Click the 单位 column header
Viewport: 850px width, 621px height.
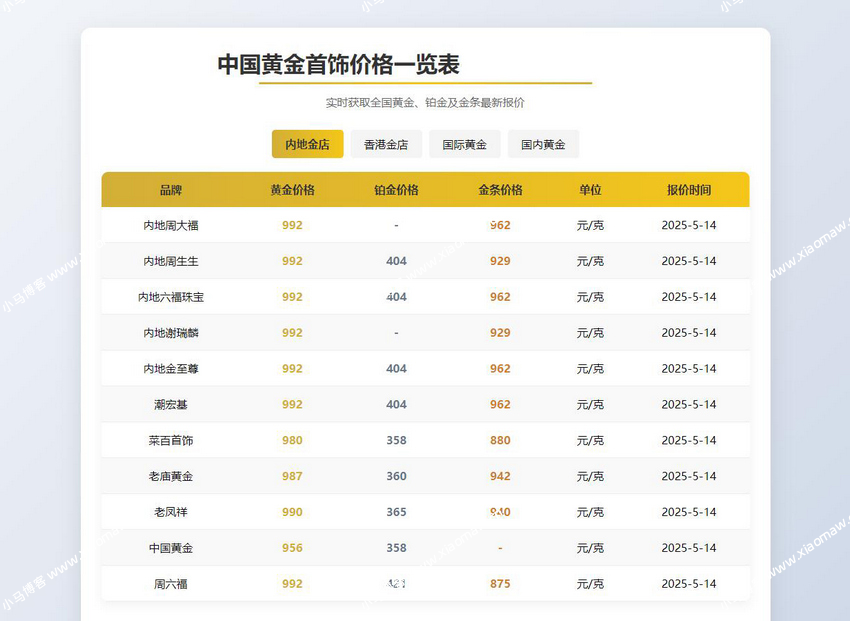[590, 190]
